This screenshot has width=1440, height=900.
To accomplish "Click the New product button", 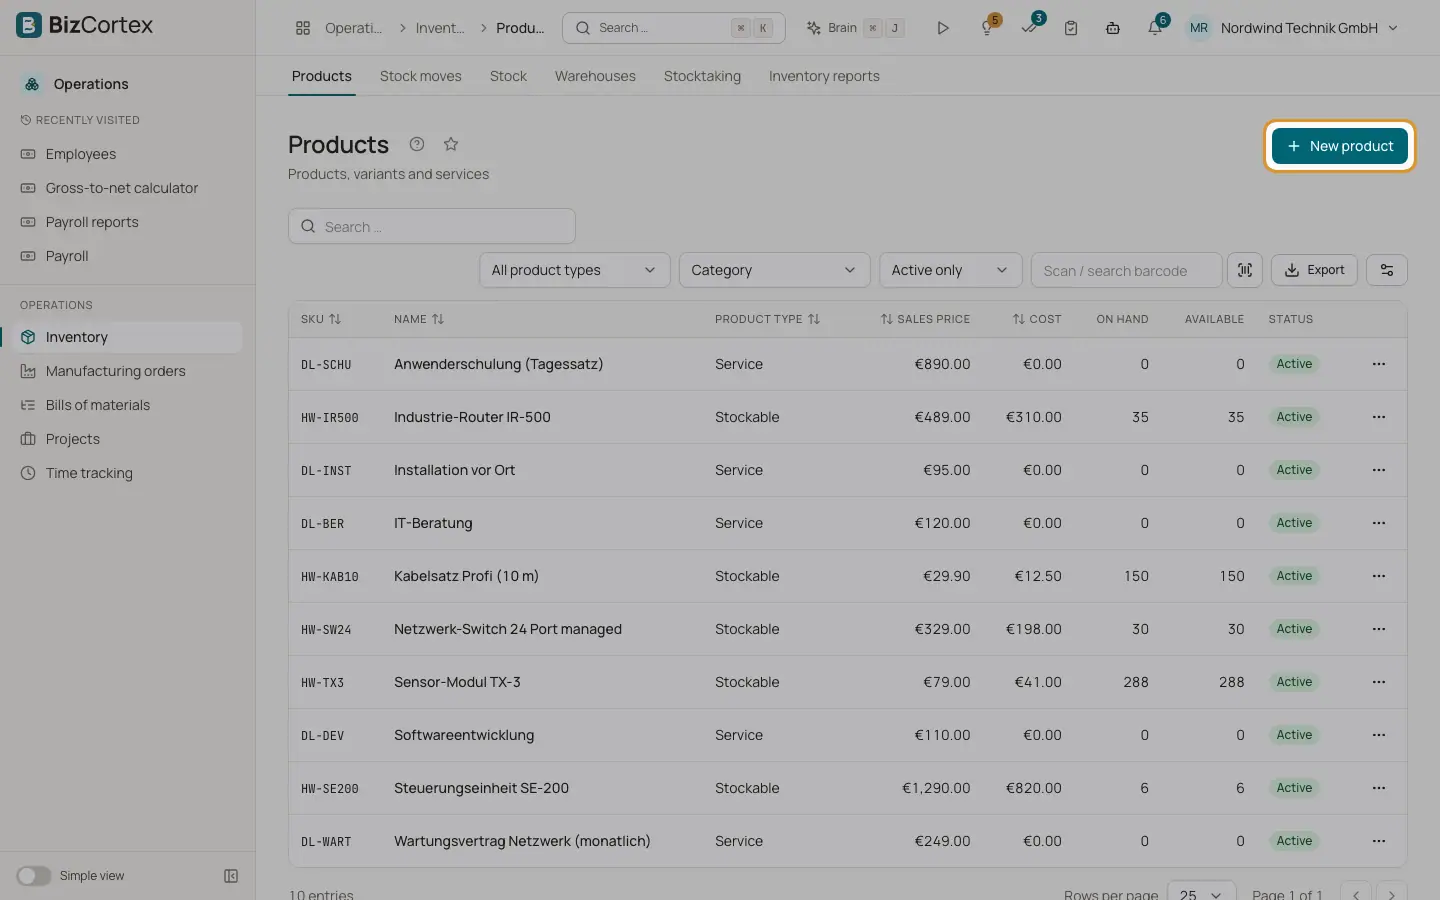I will (x=1340, y=146).
